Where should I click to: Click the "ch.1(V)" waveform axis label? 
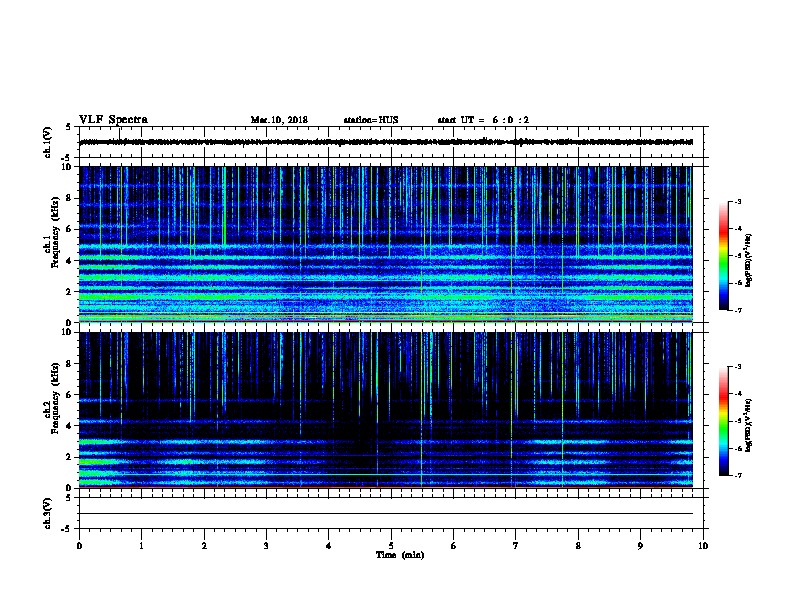(x=47, y=142)
